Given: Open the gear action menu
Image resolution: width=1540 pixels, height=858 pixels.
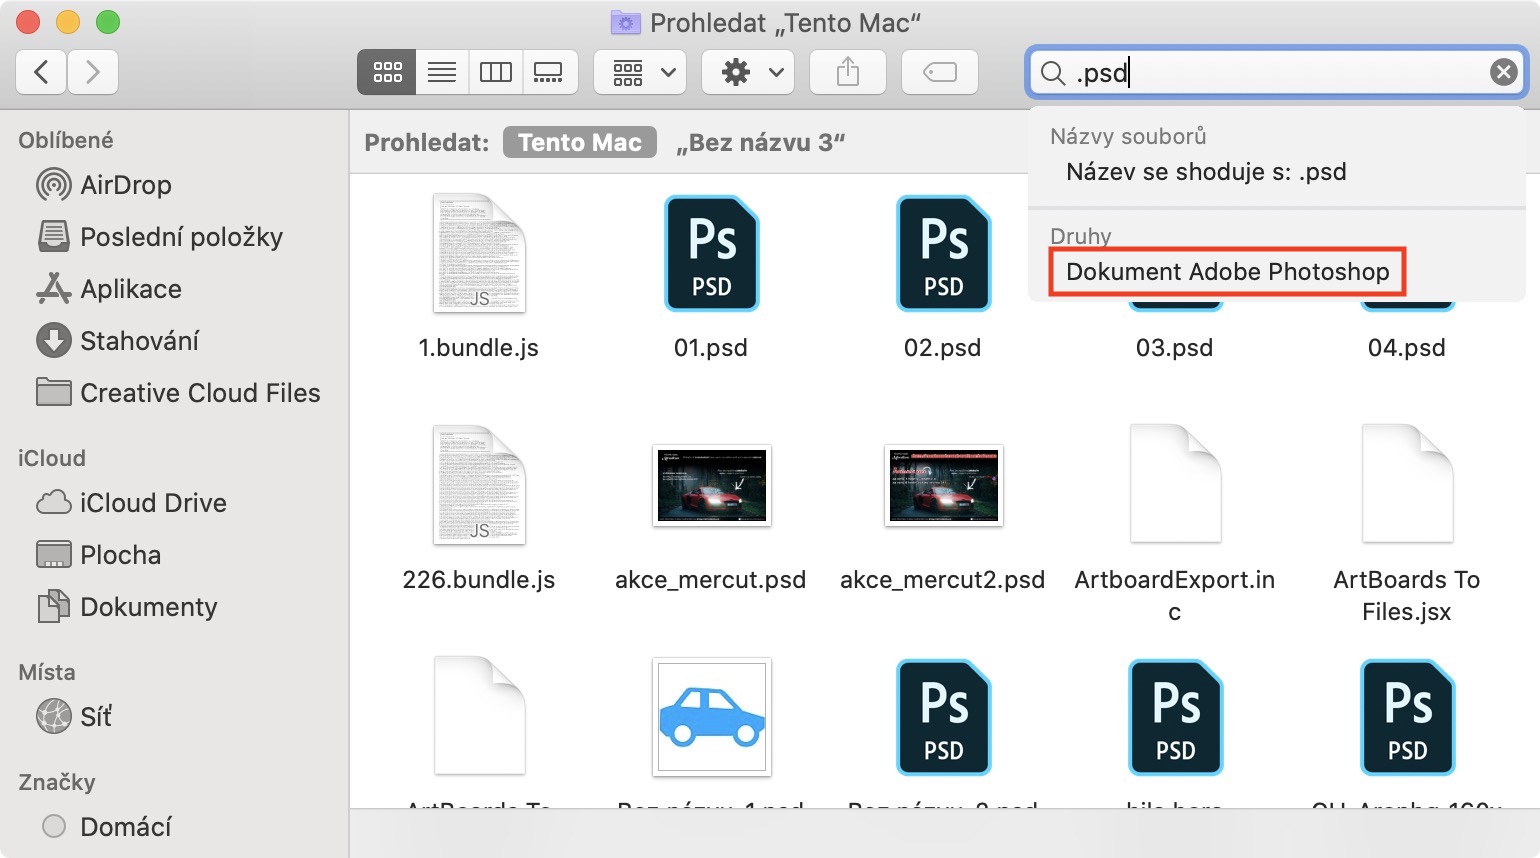Looking at the screenshot, I should point(748,72).
